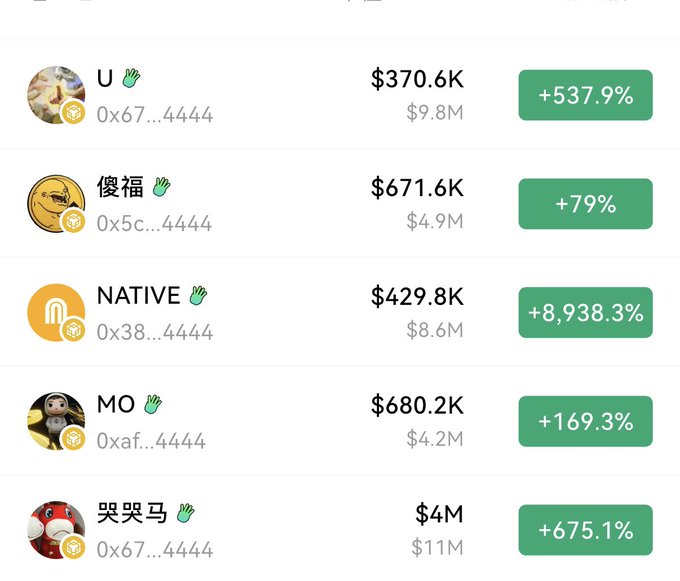Click the green hand icon beside NATIVE

coord(198,295)
